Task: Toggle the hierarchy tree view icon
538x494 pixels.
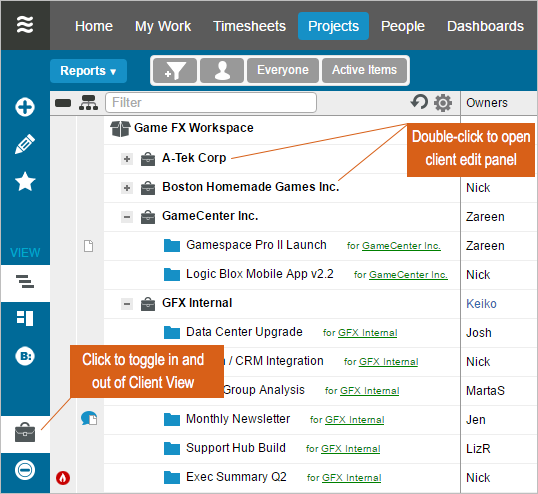Action: click(89, 103)
